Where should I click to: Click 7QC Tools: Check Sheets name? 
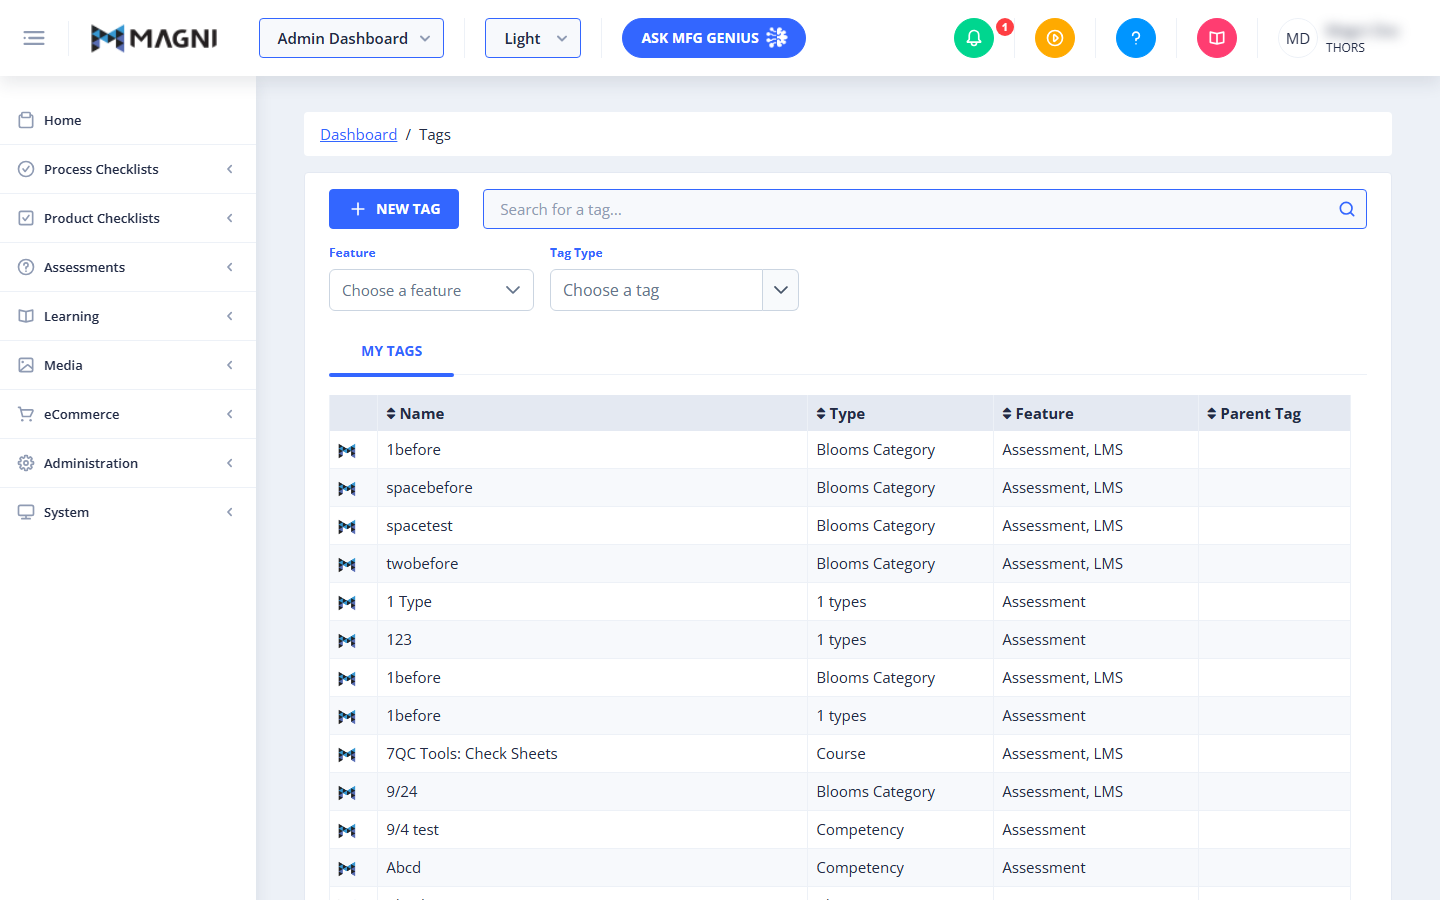click(472, 754)
